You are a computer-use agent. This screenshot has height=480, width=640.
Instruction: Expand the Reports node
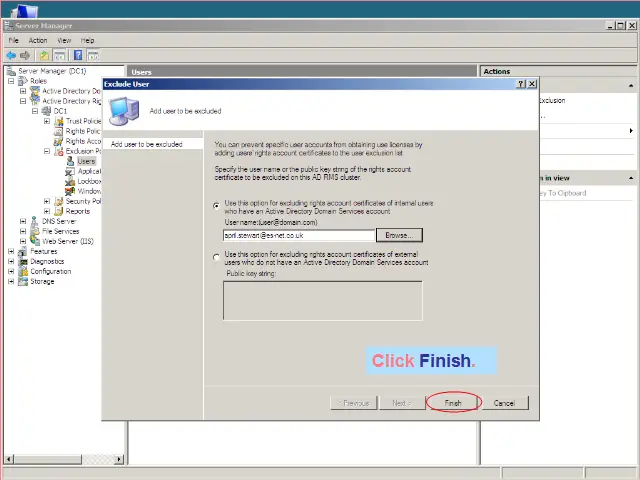click(x=47, y=211)
